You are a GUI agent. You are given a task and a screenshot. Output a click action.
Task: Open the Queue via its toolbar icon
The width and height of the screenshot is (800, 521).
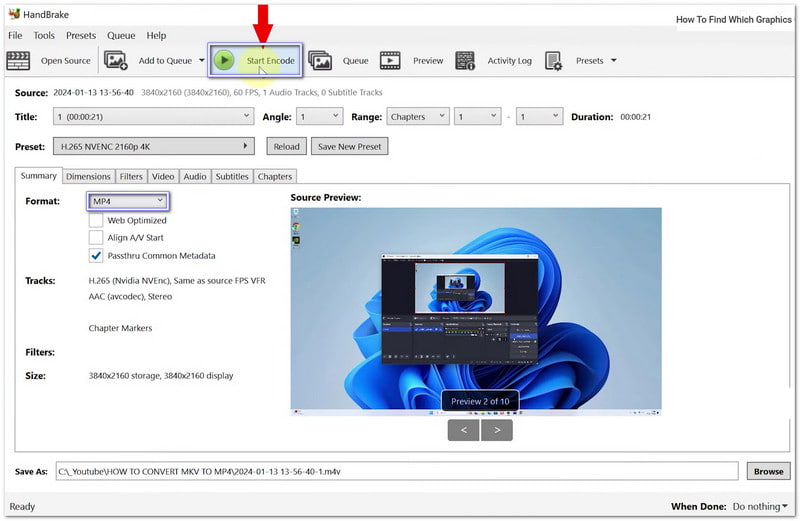click(x=320, y=61)
